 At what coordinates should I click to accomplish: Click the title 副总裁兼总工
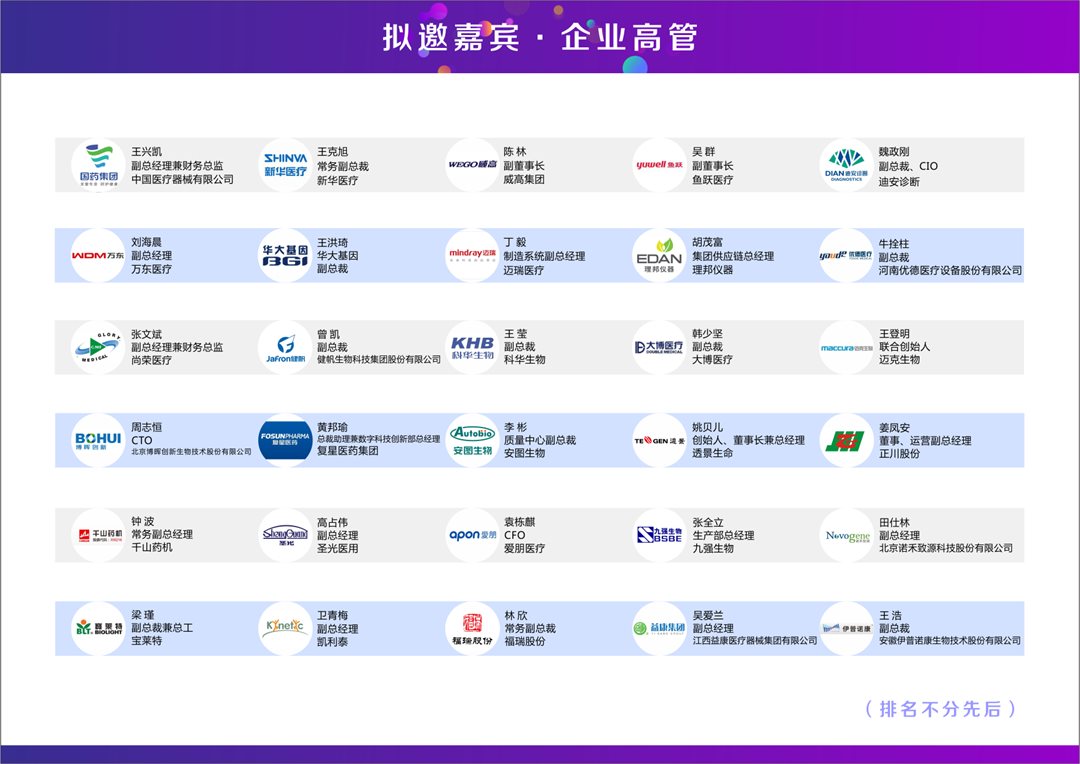[x=162, y=628]
